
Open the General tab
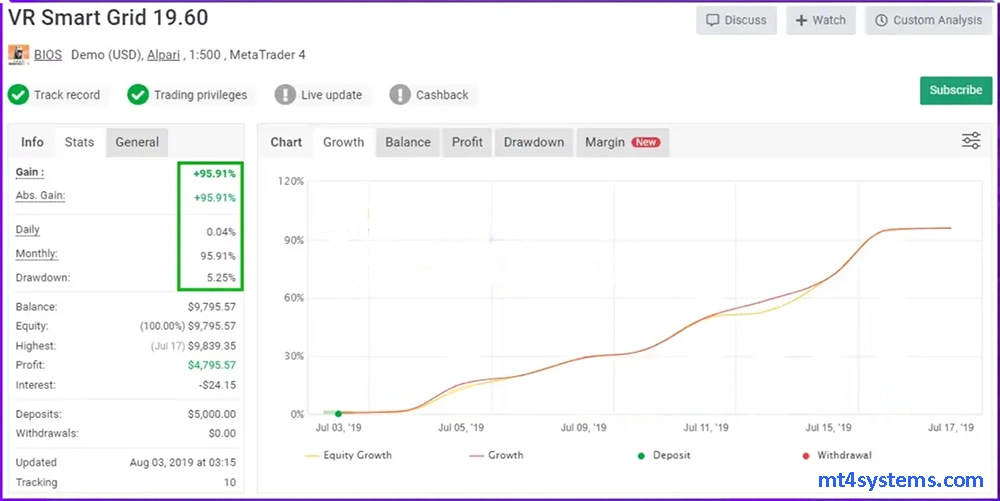click(x=137, y=142)
